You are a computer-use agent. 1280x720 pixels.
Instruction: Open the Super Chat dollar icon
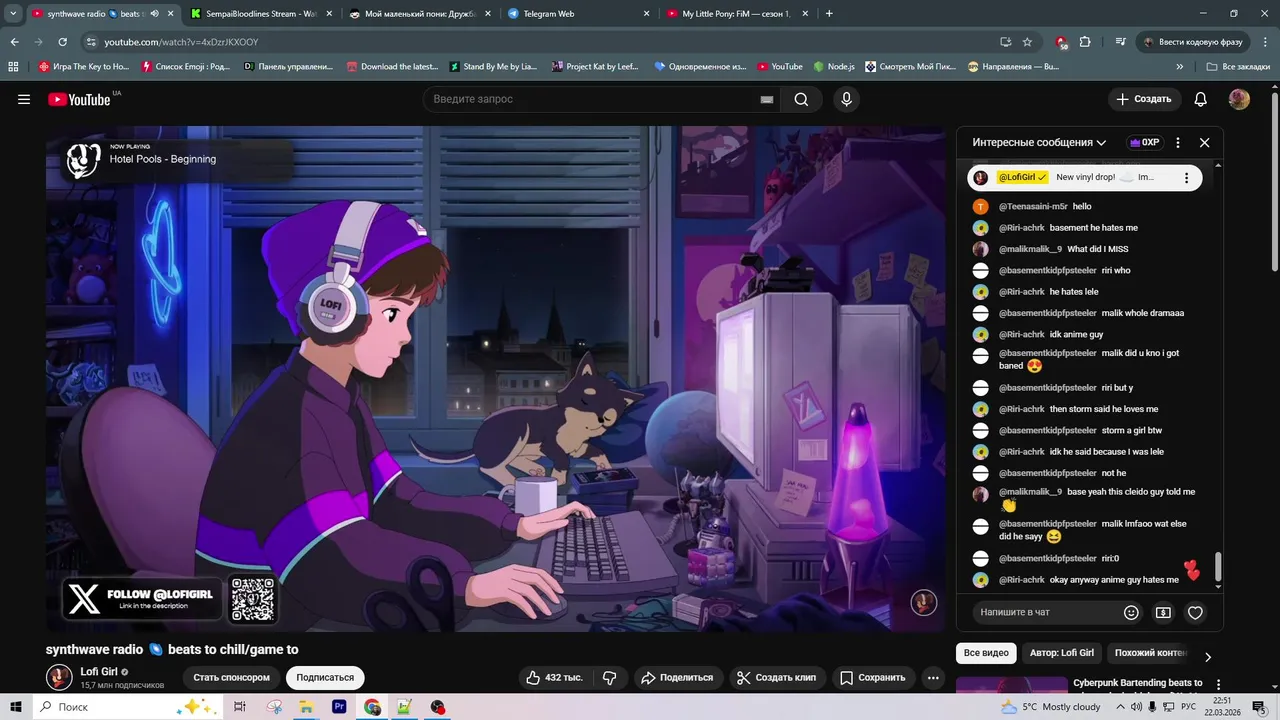tap(1163, 612)
